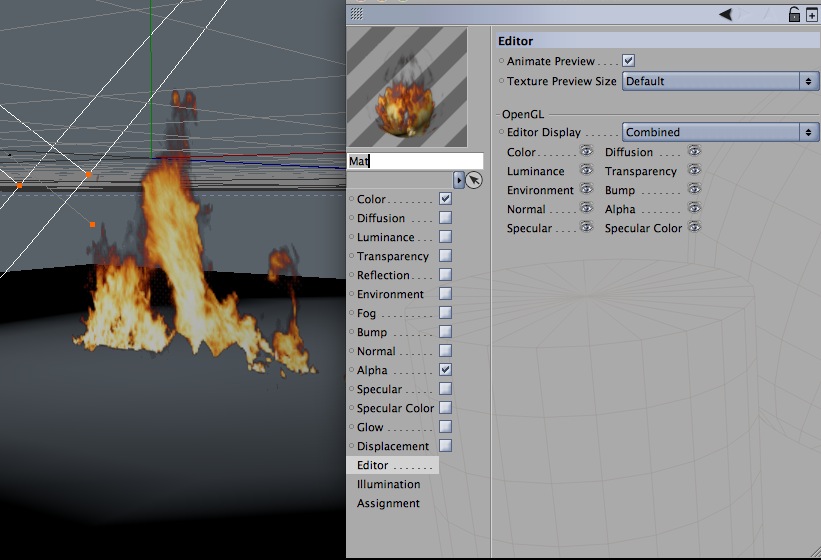
Task: Open the Editor Display Combined dropdown
Action: (720, 132)
